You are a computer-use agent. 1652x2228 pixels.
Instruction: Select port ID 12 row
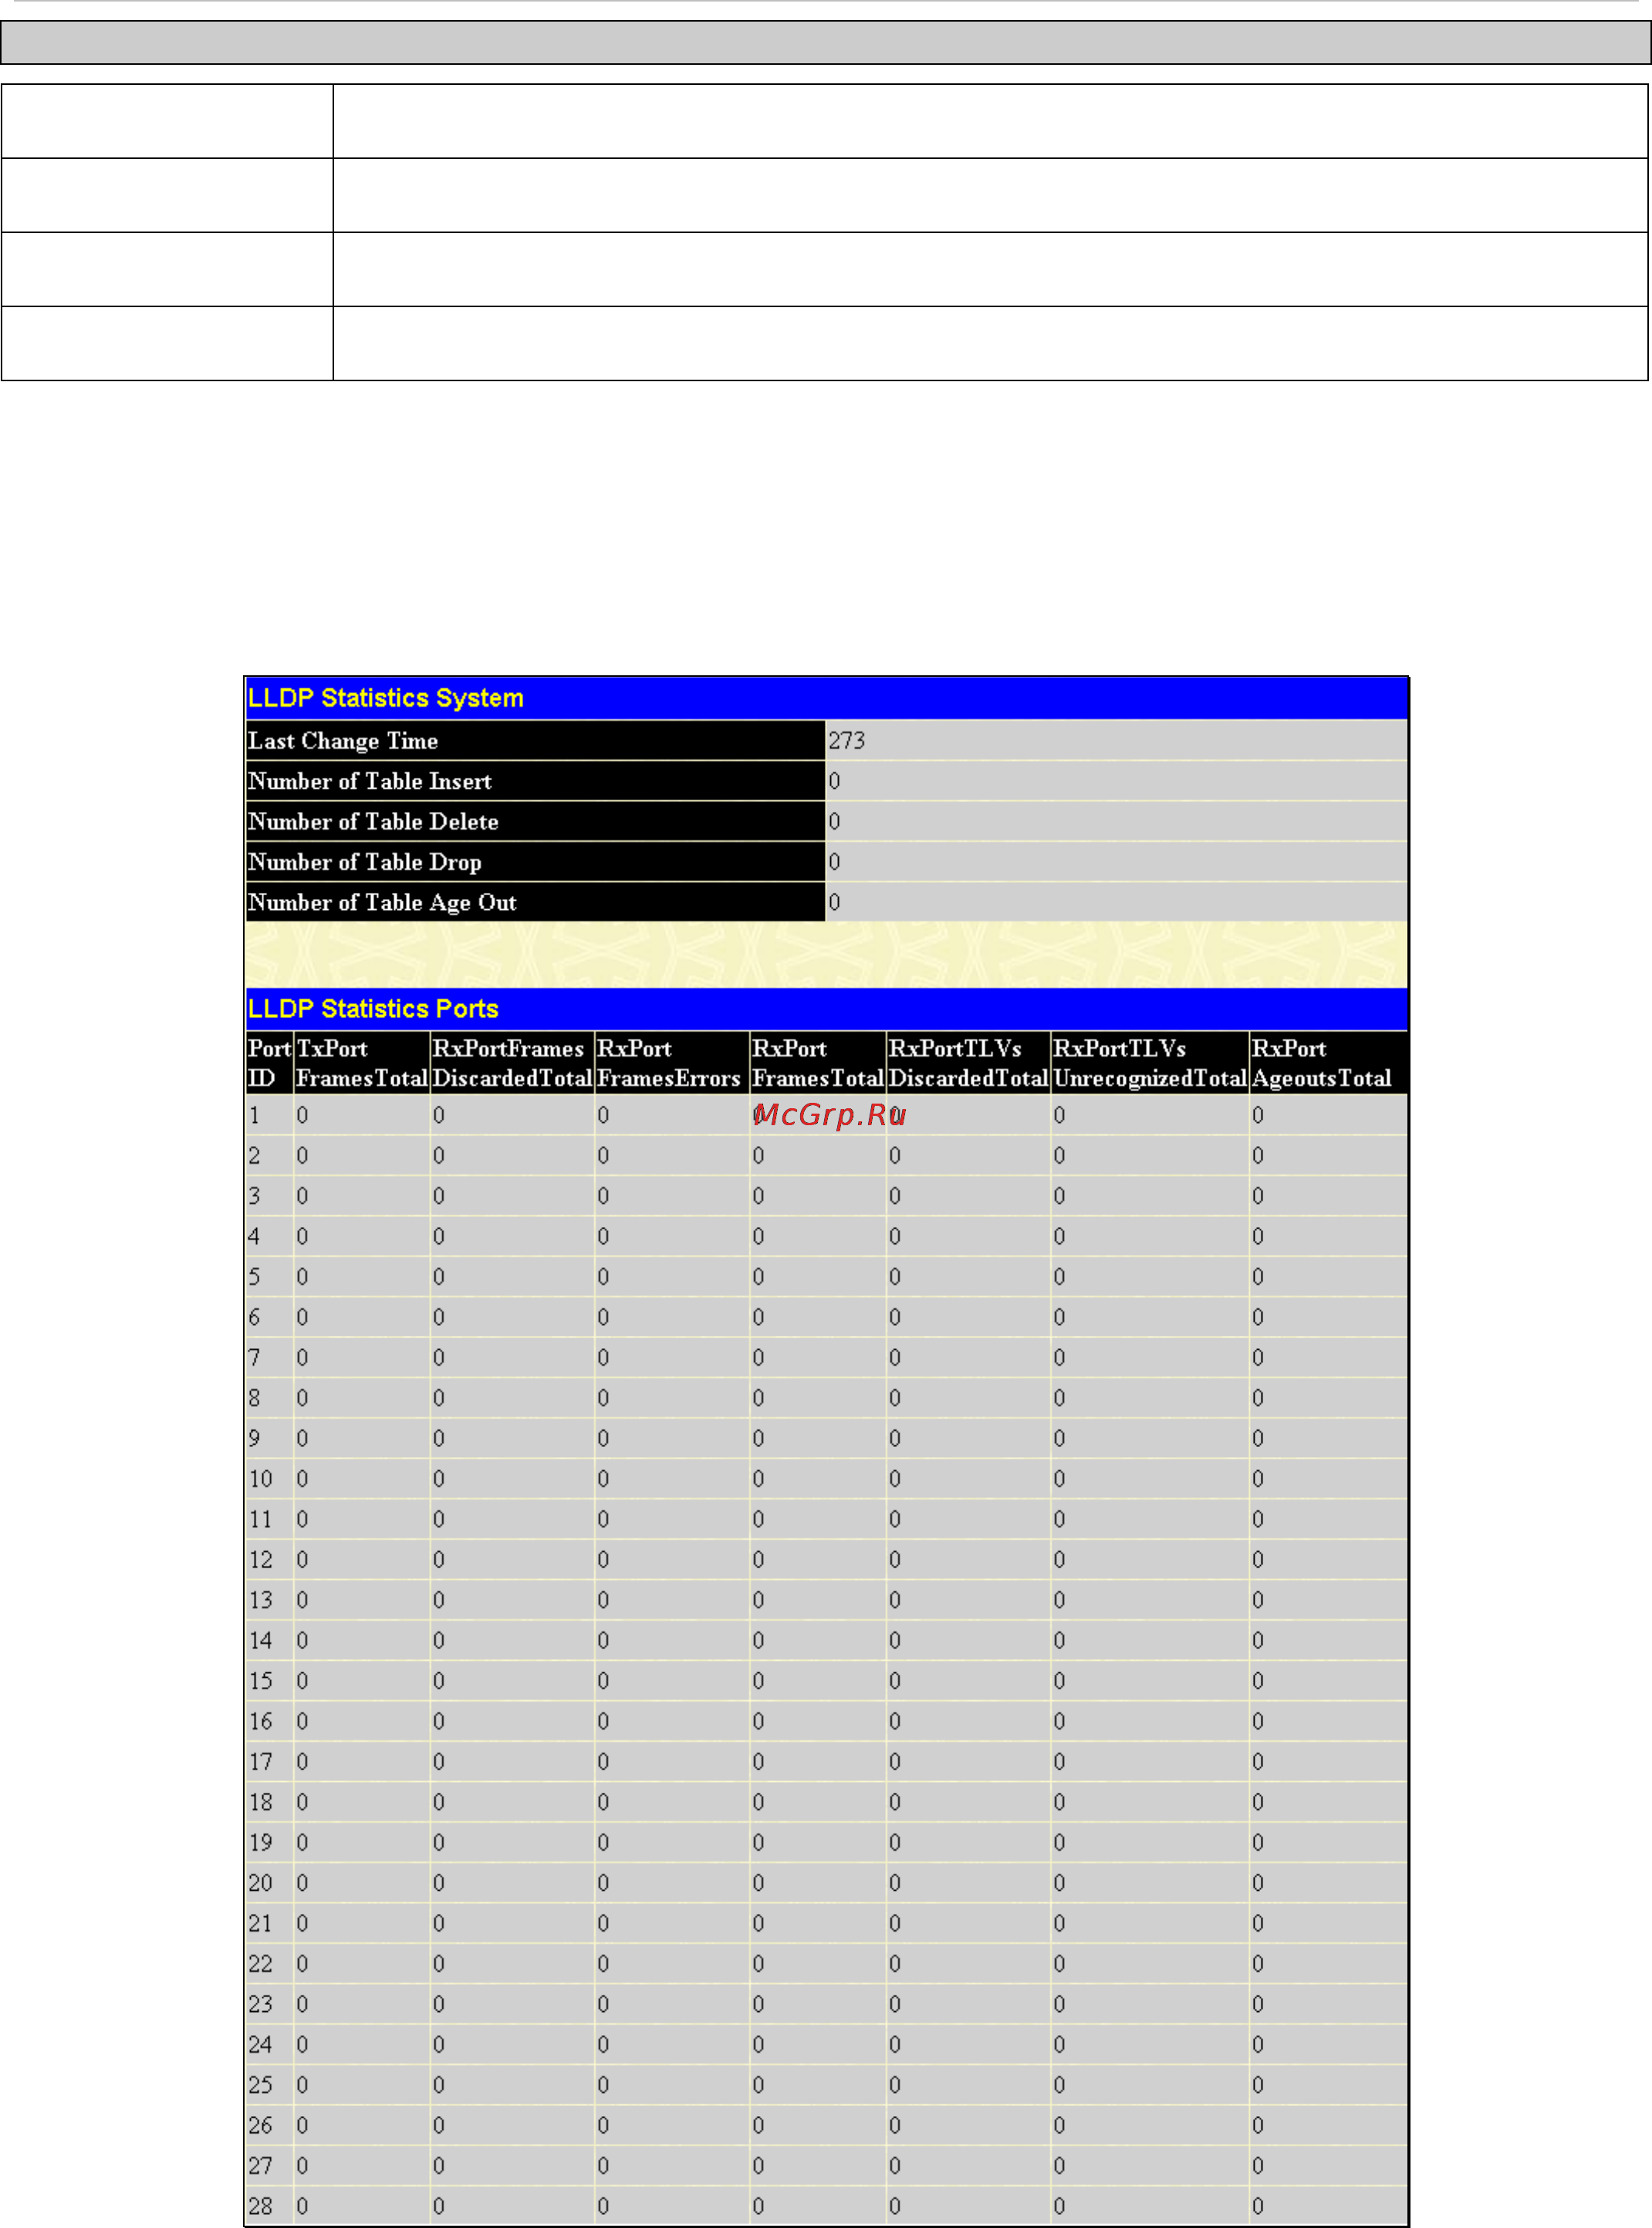[826, 1560]
